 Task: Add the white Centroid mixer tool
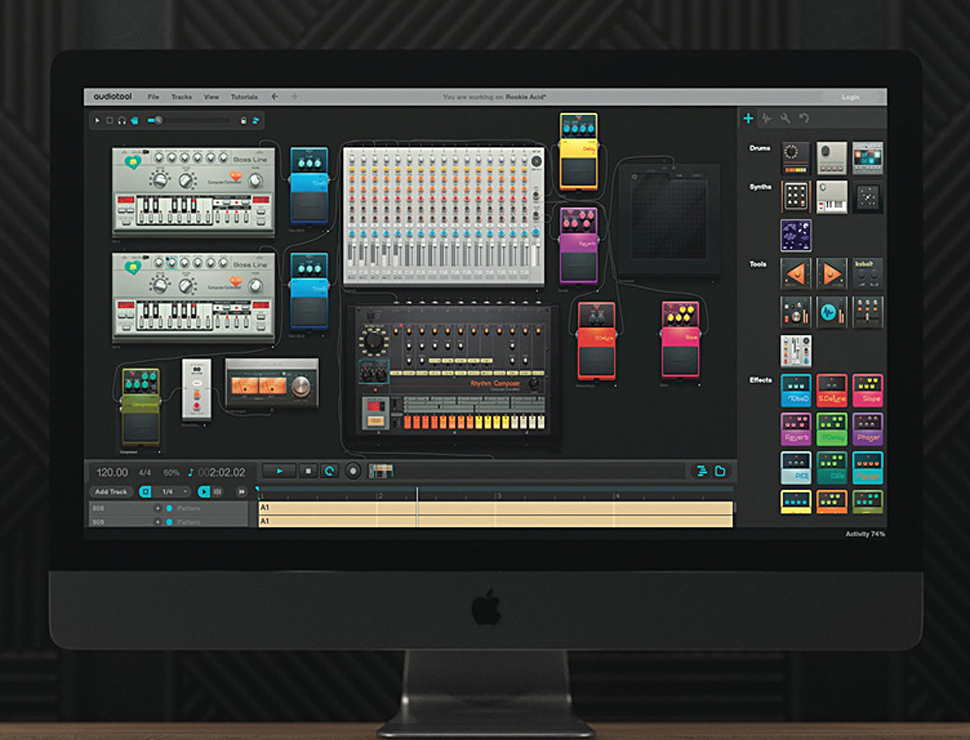tap(796, 351)
